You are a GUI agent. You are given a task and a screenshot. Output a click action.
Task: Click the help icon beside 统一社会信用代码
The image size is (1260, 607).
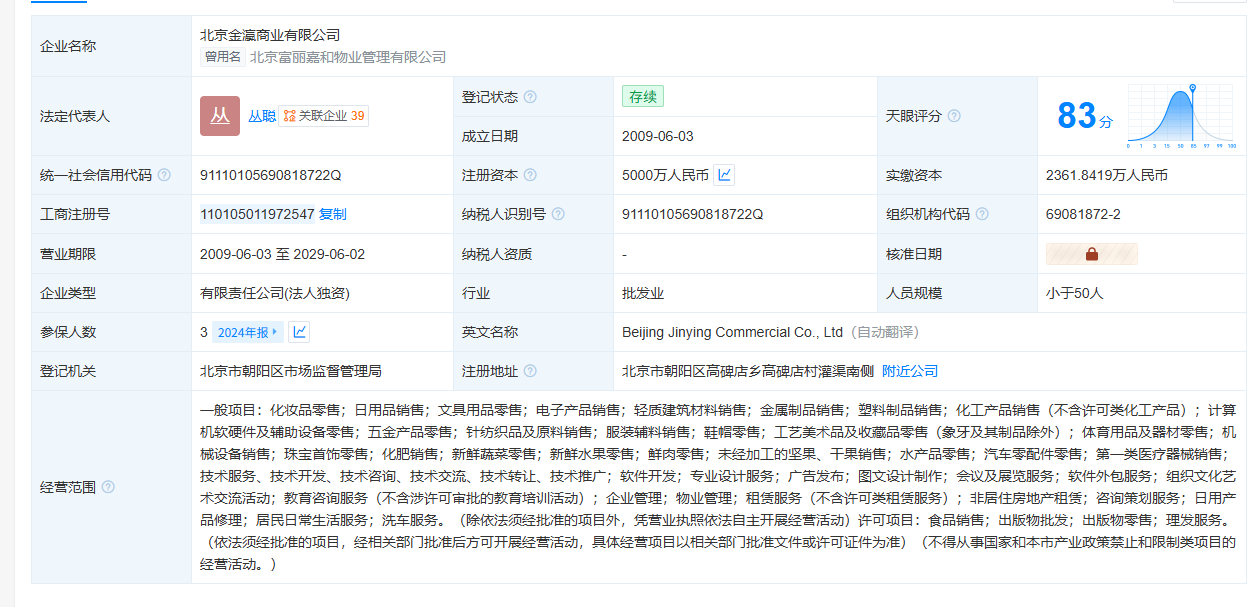[x=164, y=175]
